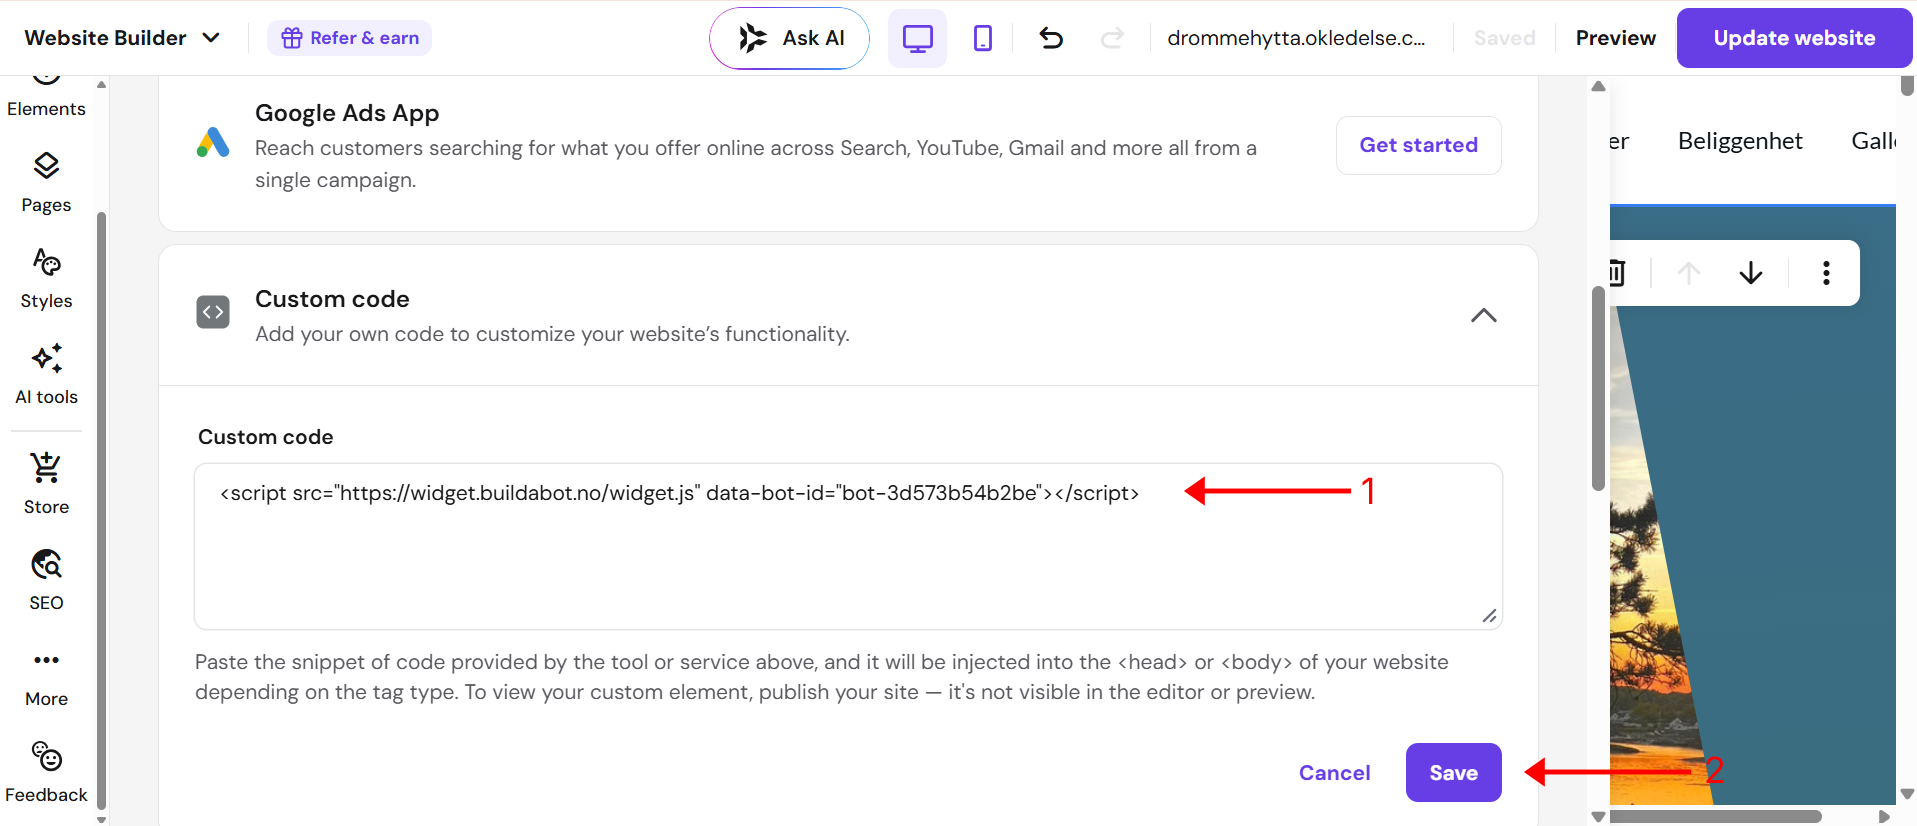1917x826 pixels.
Task: Delete the selected section with trash icon
Action: 1617,273
